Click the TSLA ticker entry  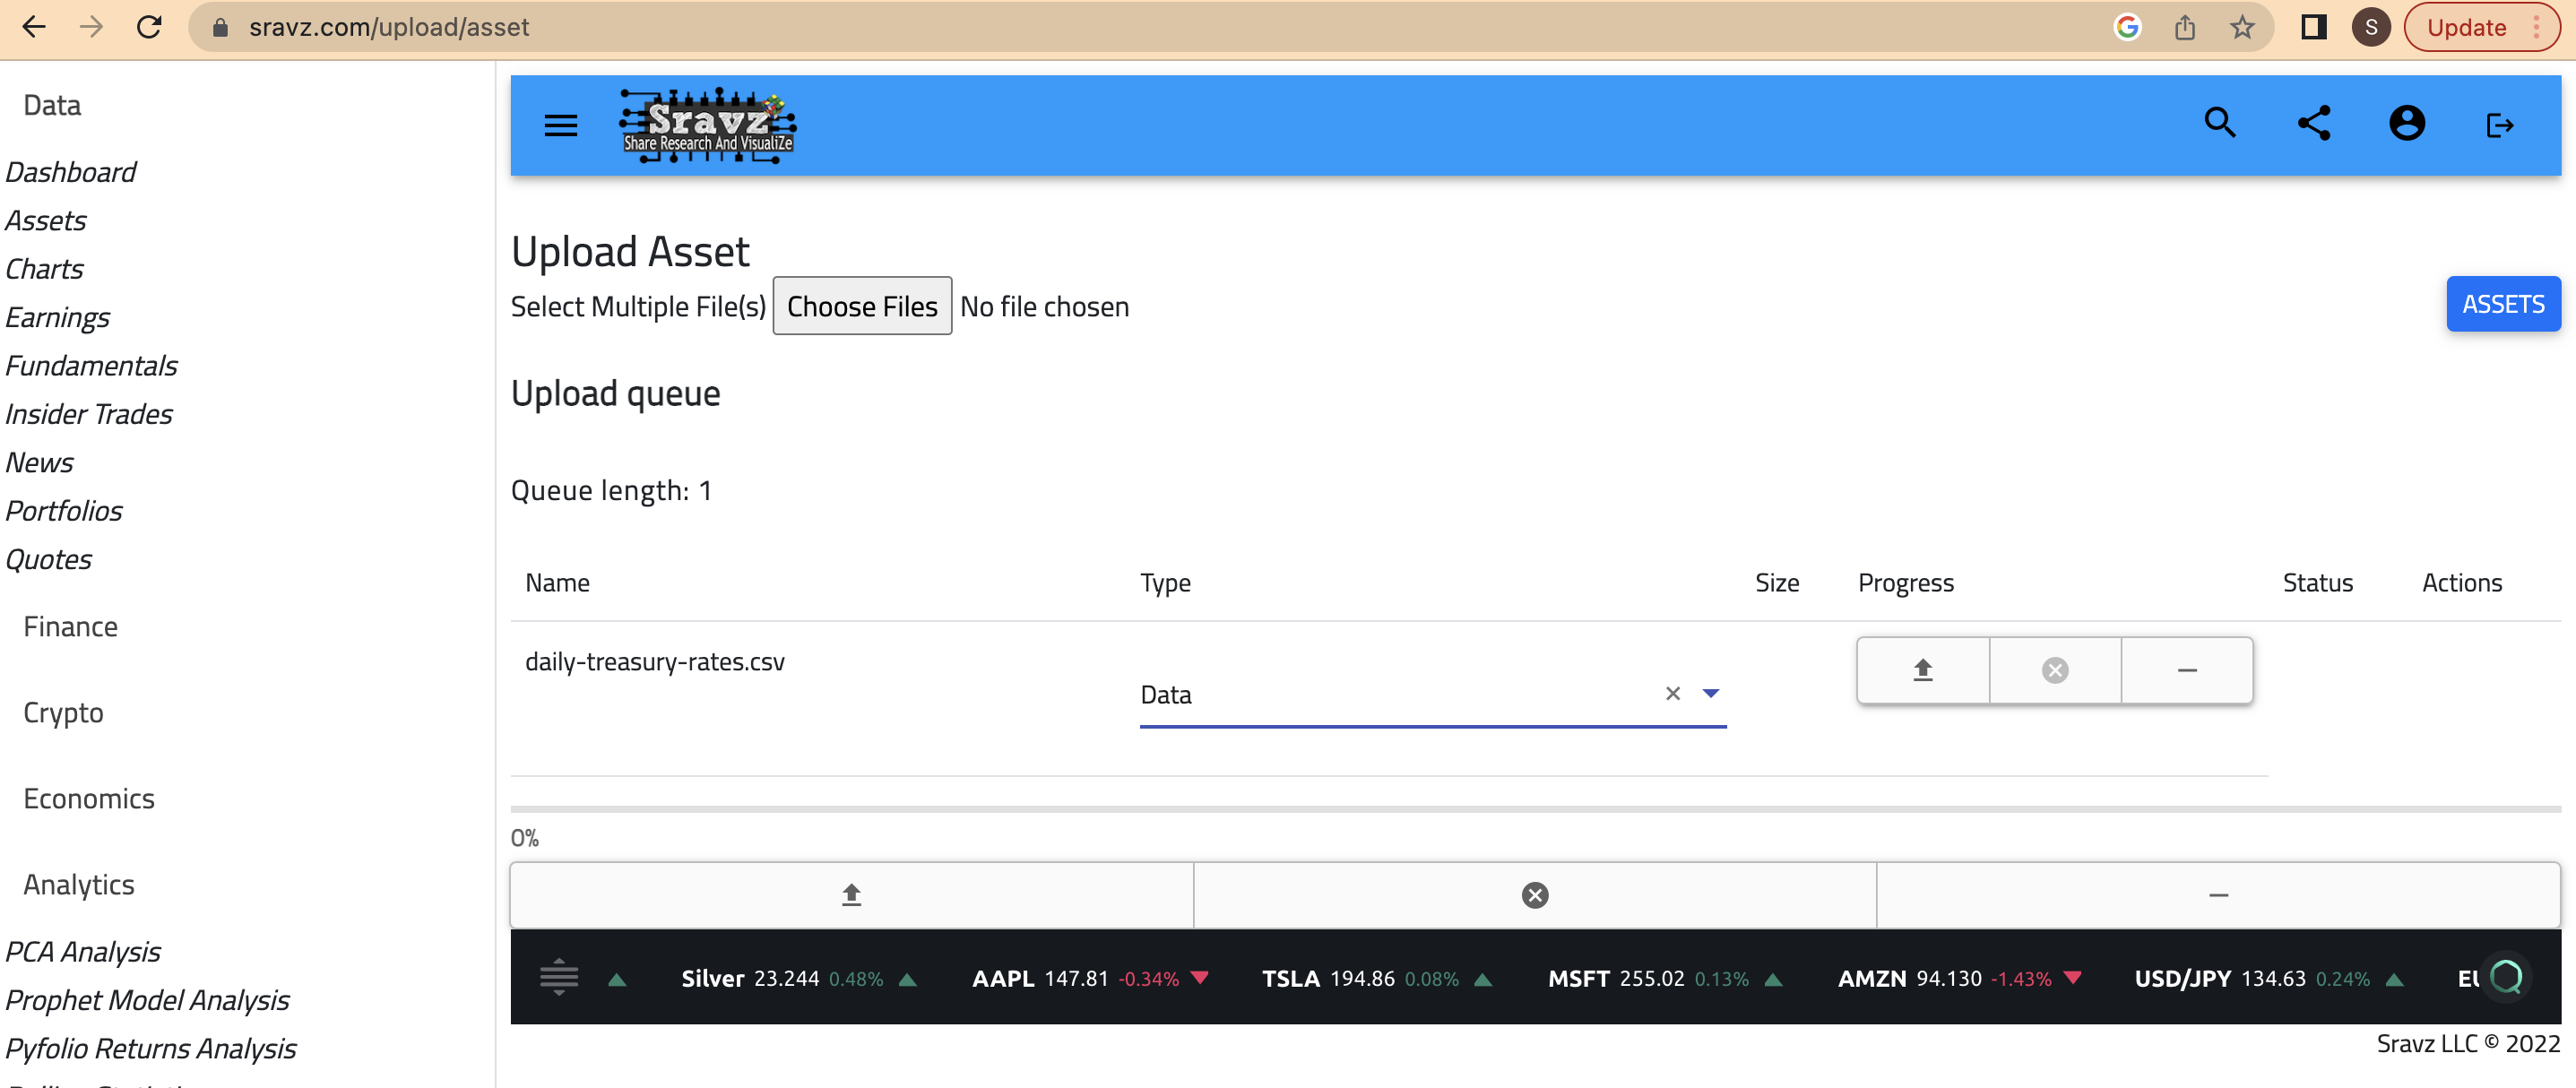pos(1377,979)
